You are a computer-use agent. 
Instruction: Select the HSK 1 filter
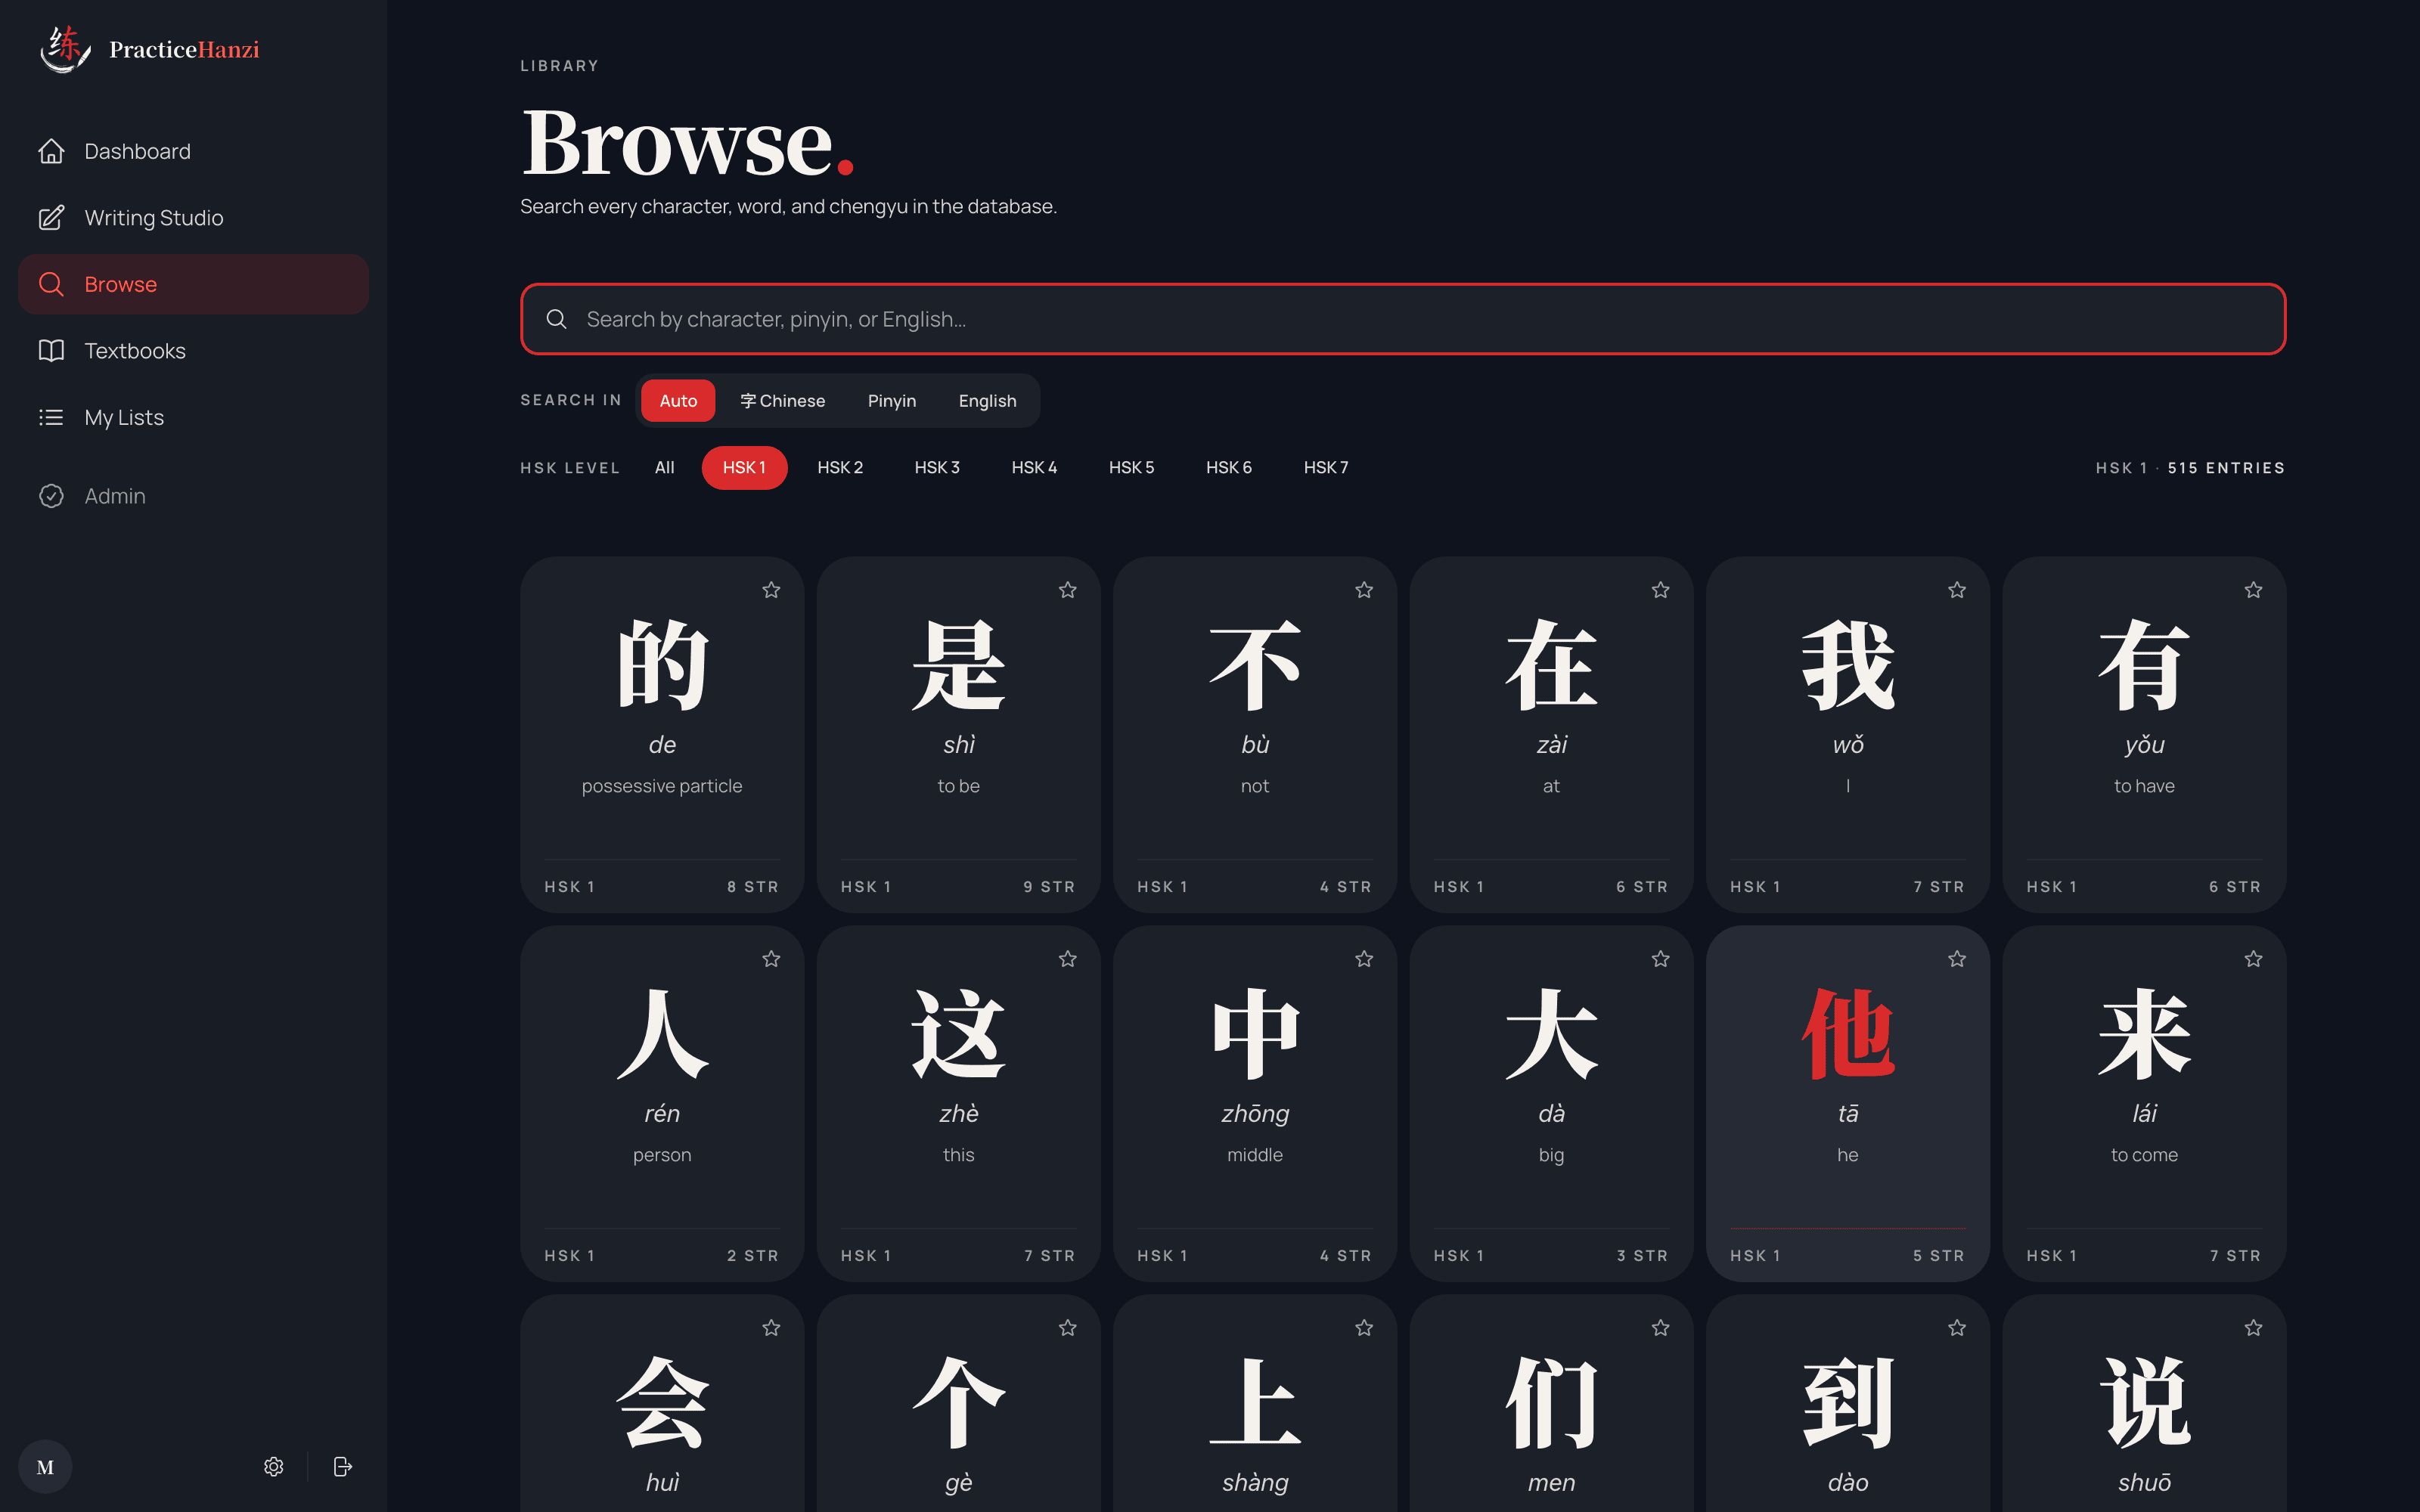tap(744, 468)
